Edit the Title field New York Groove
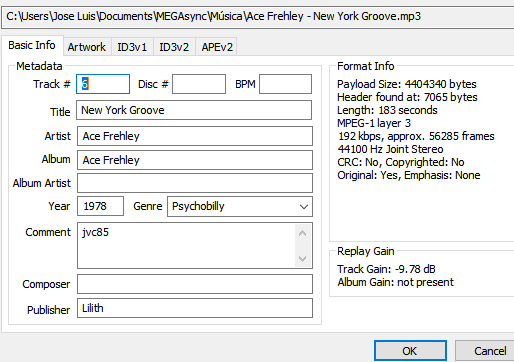Viewport: 514px width, 362px height. click(194, 110)
